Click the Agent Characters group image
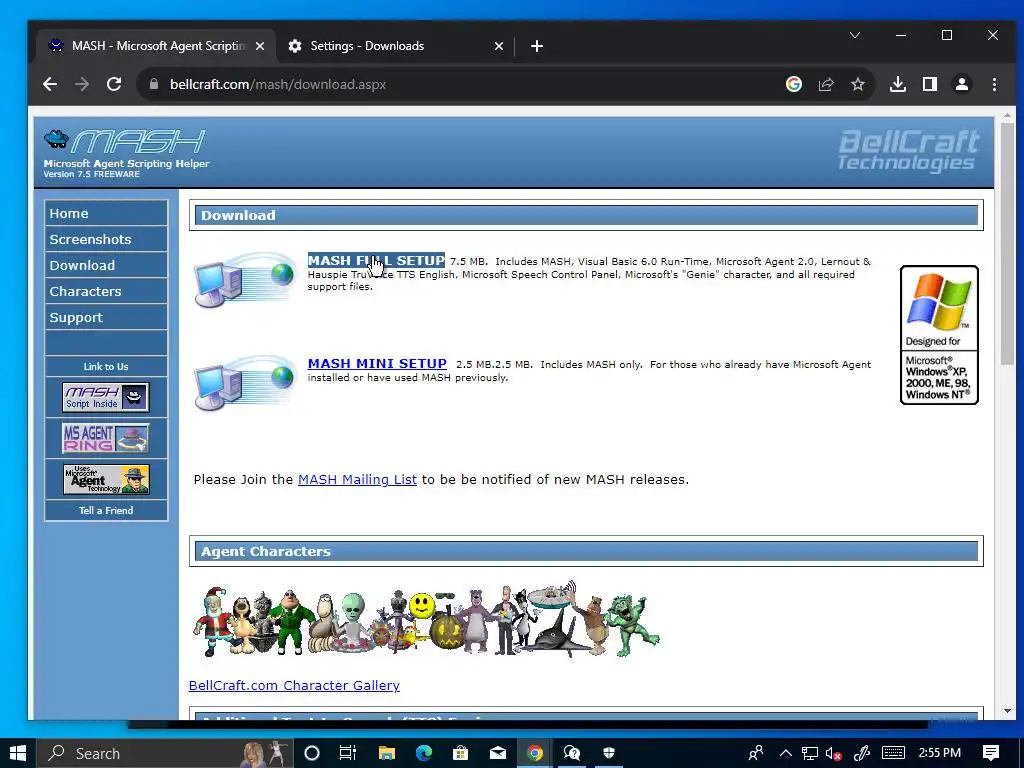Image resolution: width=1024 pixels, height=768 pixels. pos(426,619)
